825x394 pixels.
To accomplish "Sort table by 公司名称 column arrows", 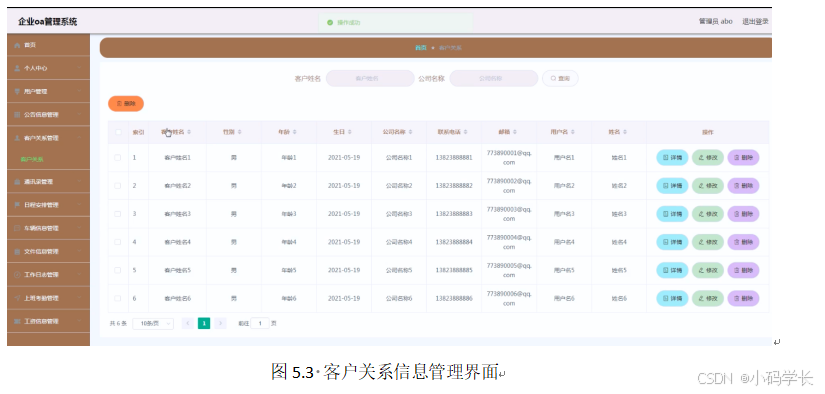I will tap(410, 132).
